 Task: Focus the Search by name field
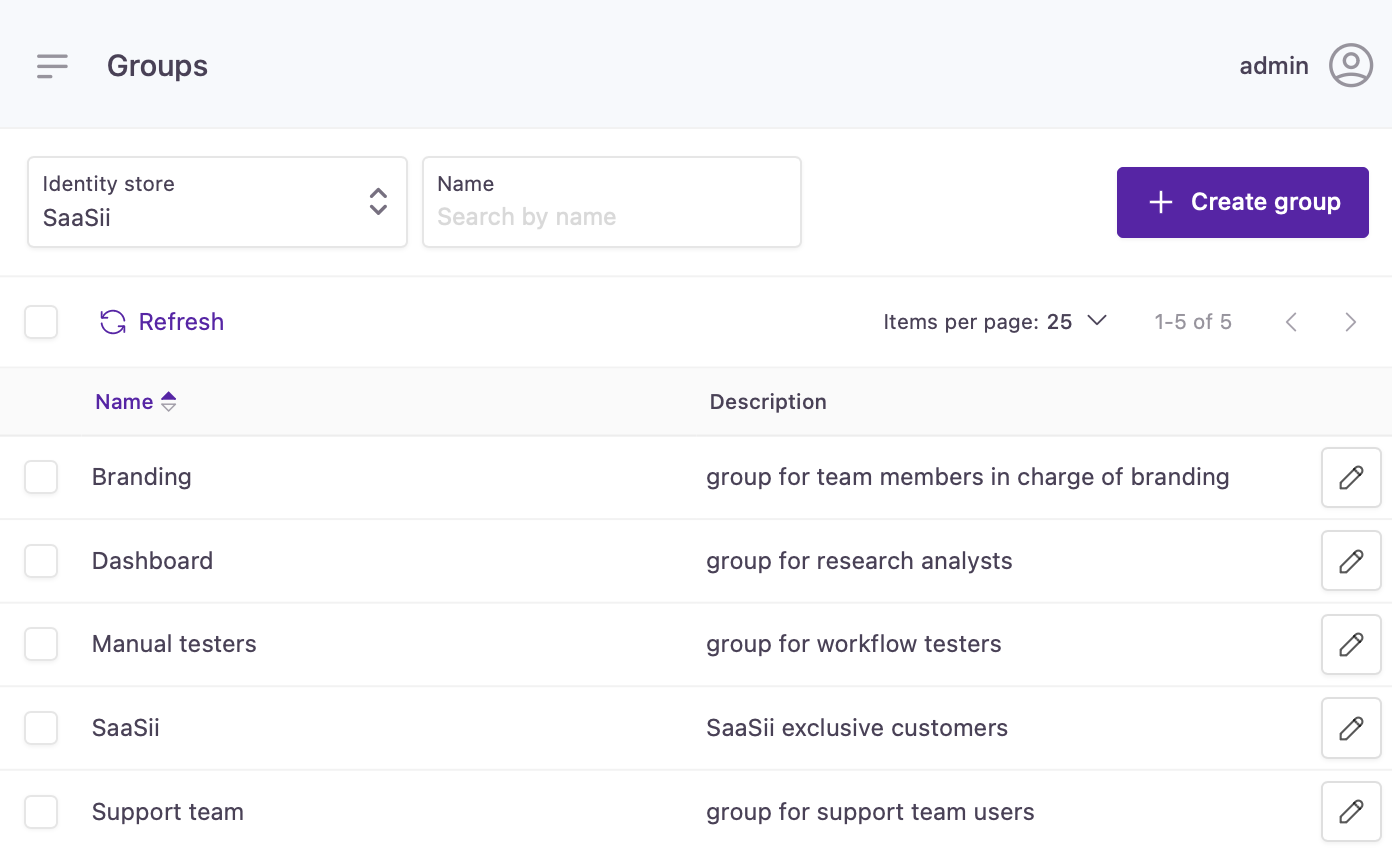click(611, 216)
